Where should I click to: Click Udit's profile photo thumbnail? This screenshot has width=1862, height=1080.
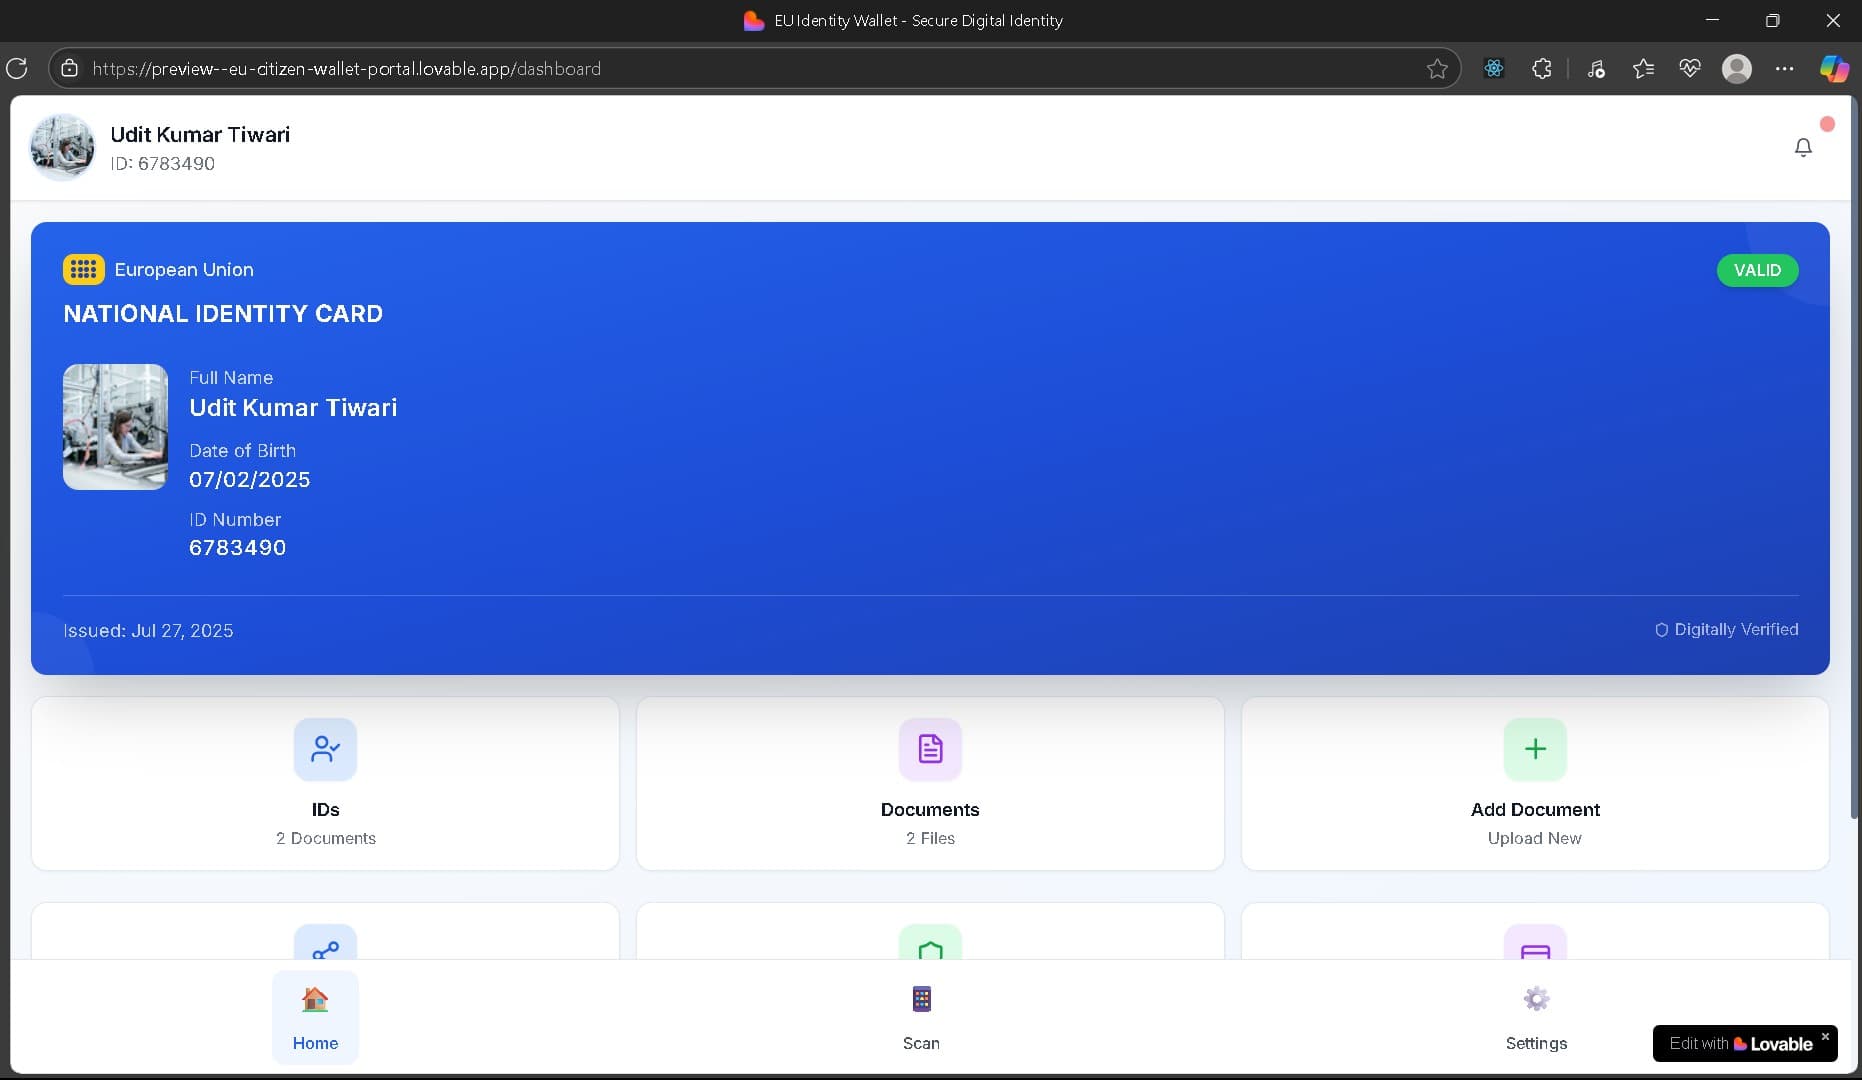click(x=61, y=147)
